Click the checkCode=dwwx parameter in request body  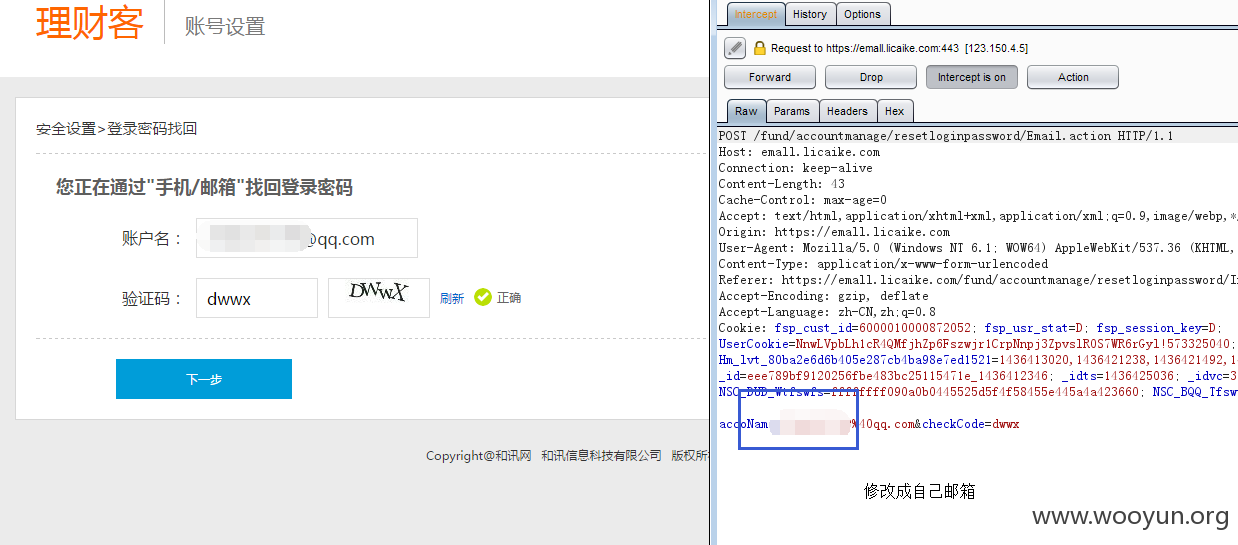tap(970, 424)
